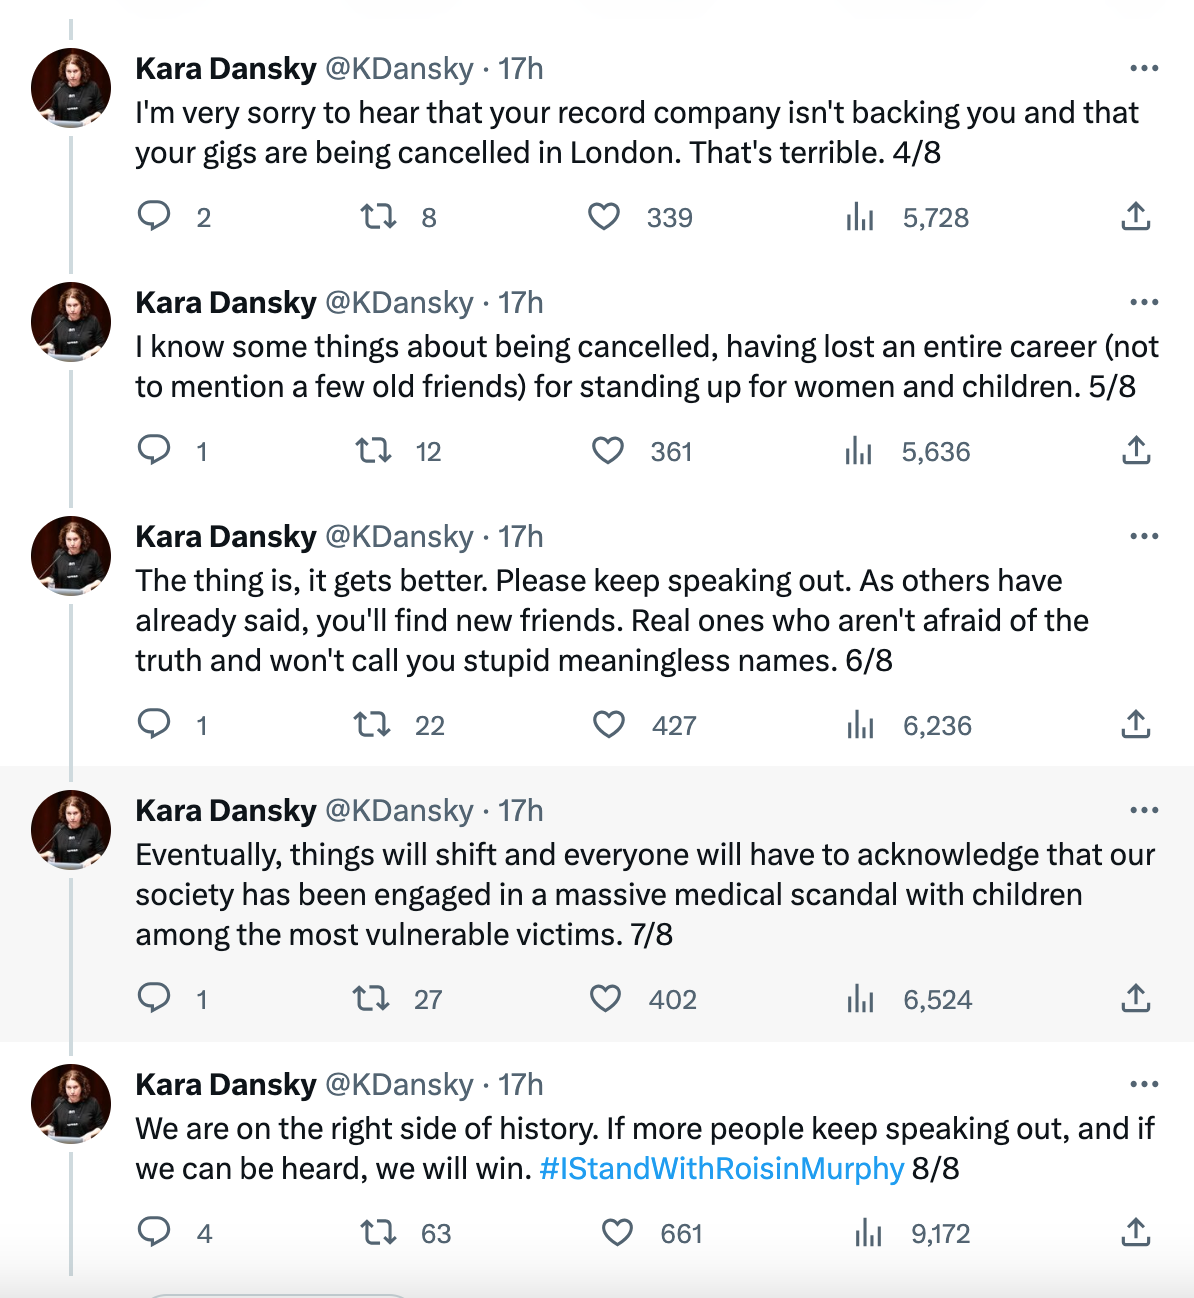Open reply composer on the highlighted 7/8 tweet
This screenshot has width=1194, height=1298.
point(155,998)
